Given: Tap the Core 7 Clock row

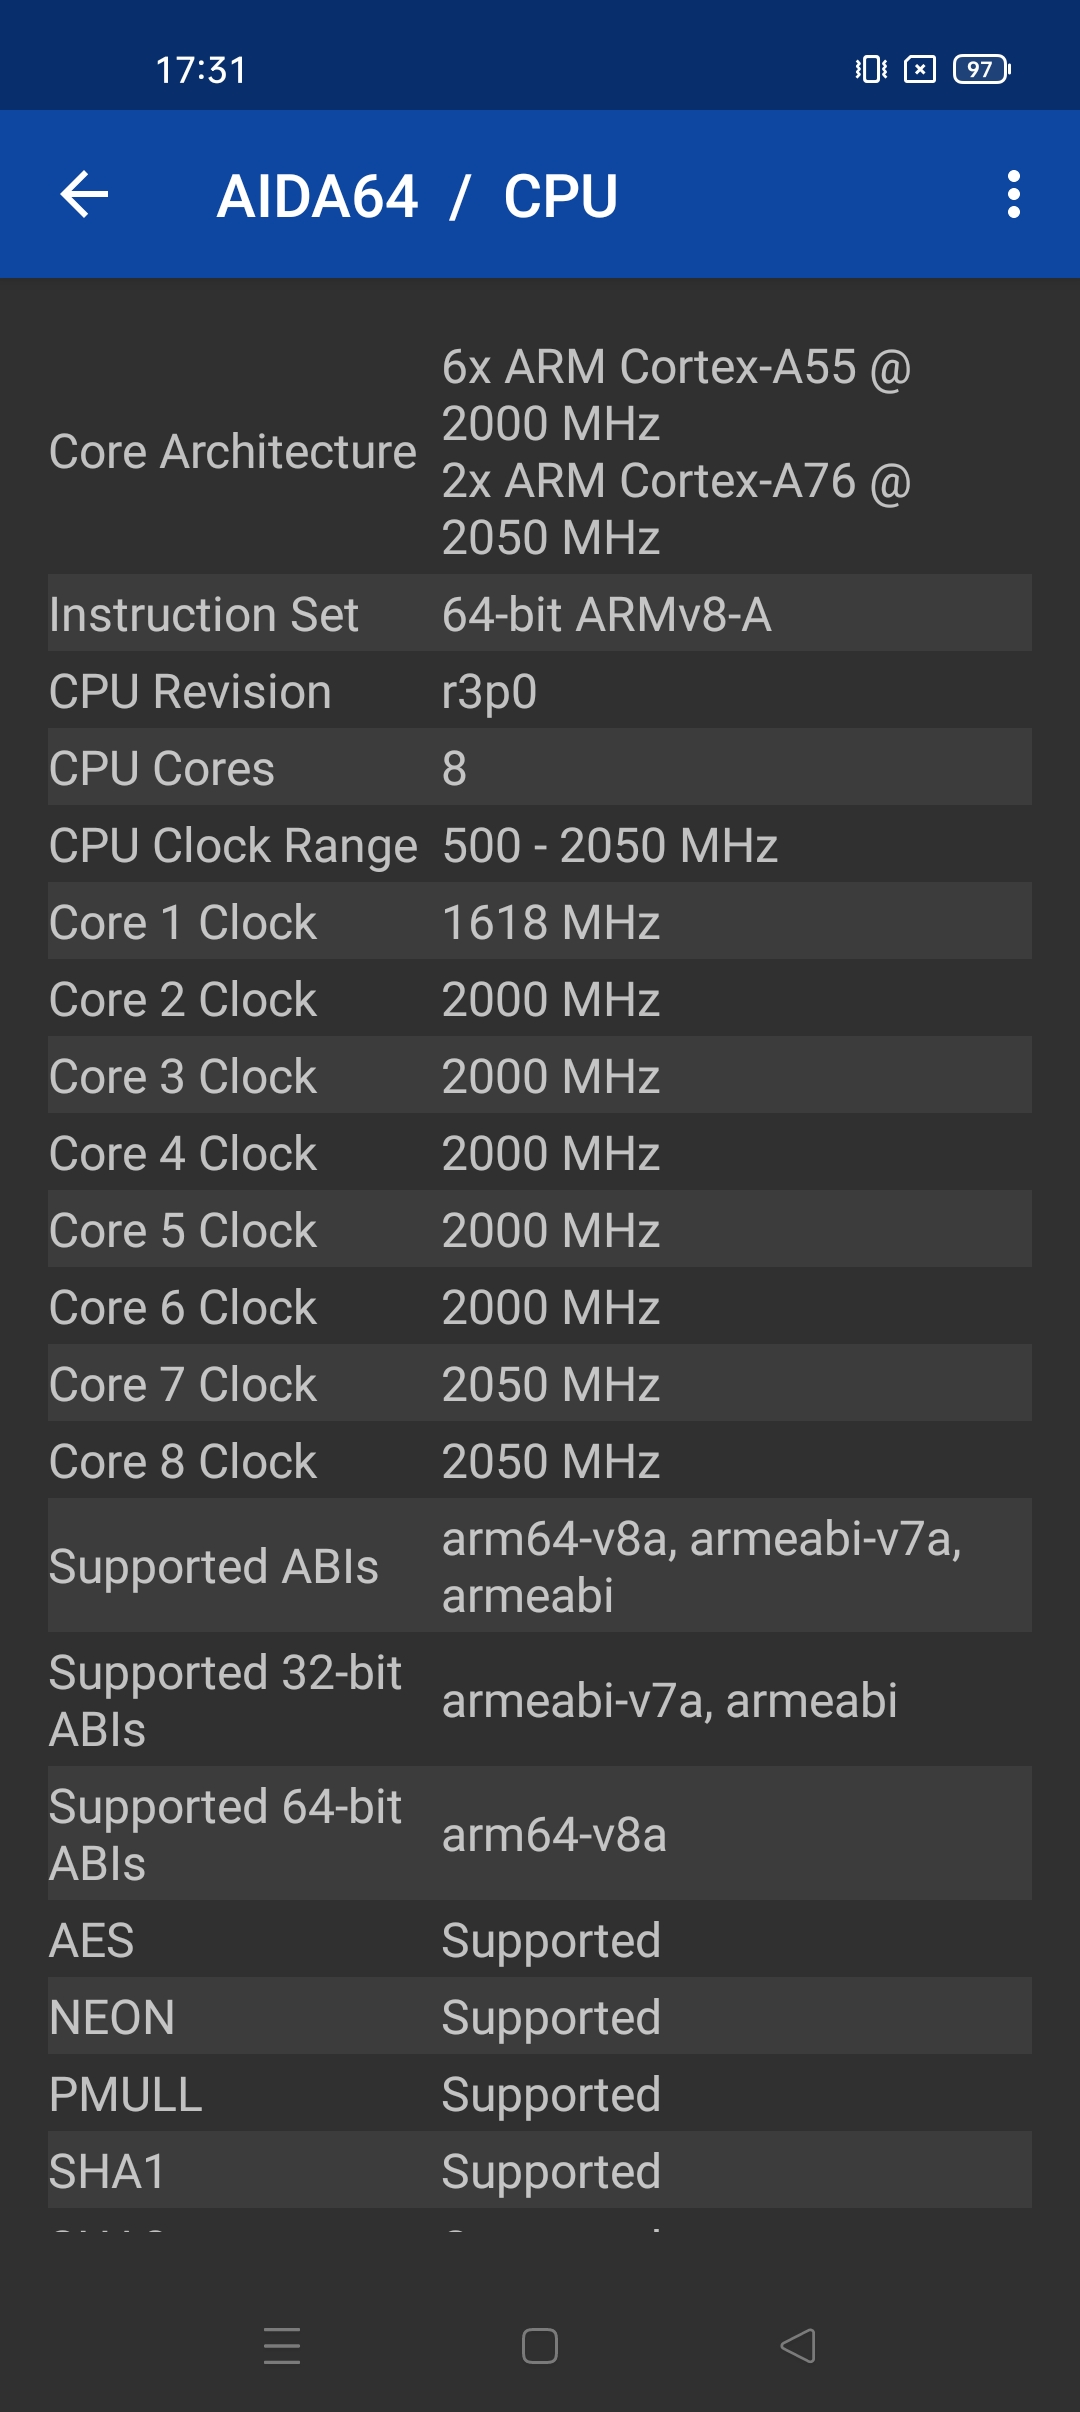Looking at the screenshot, I should pos(540,1383).
